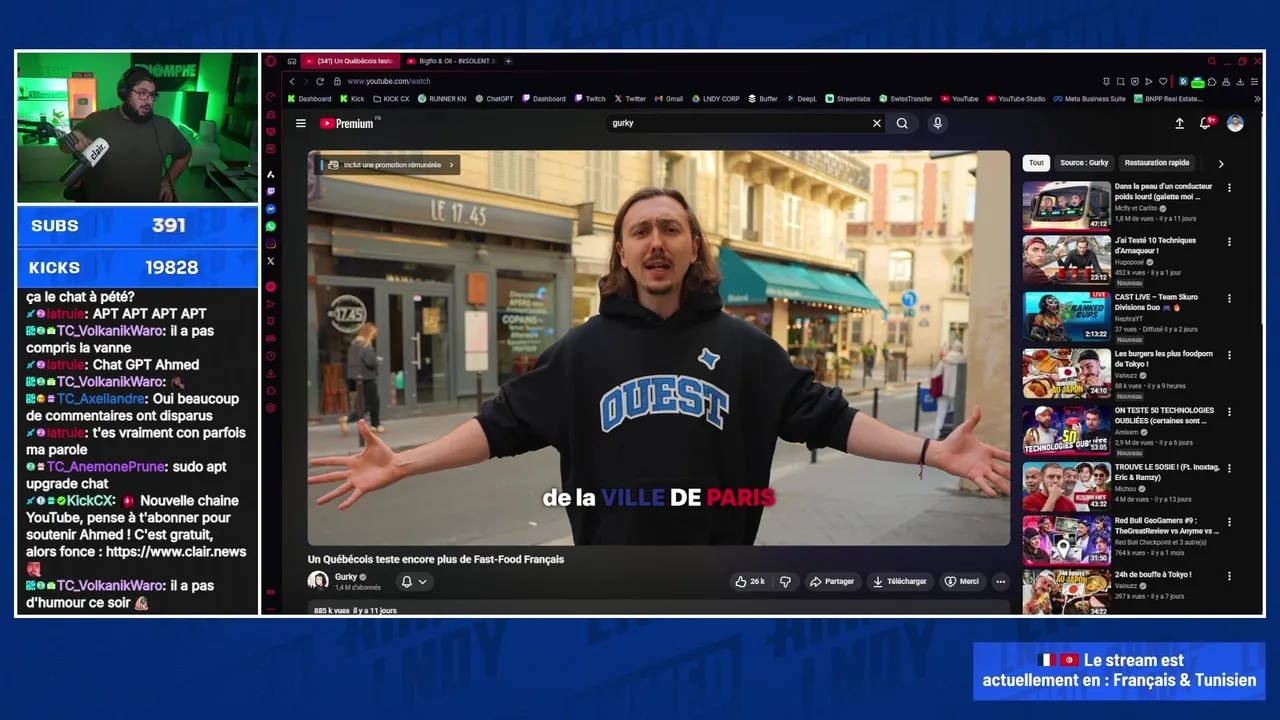This screenshot has width=1280, height=720.
Task: Open 'Dans la peau d'un conducteur poids lourd' thumbnail
Action: (1066, 206)
